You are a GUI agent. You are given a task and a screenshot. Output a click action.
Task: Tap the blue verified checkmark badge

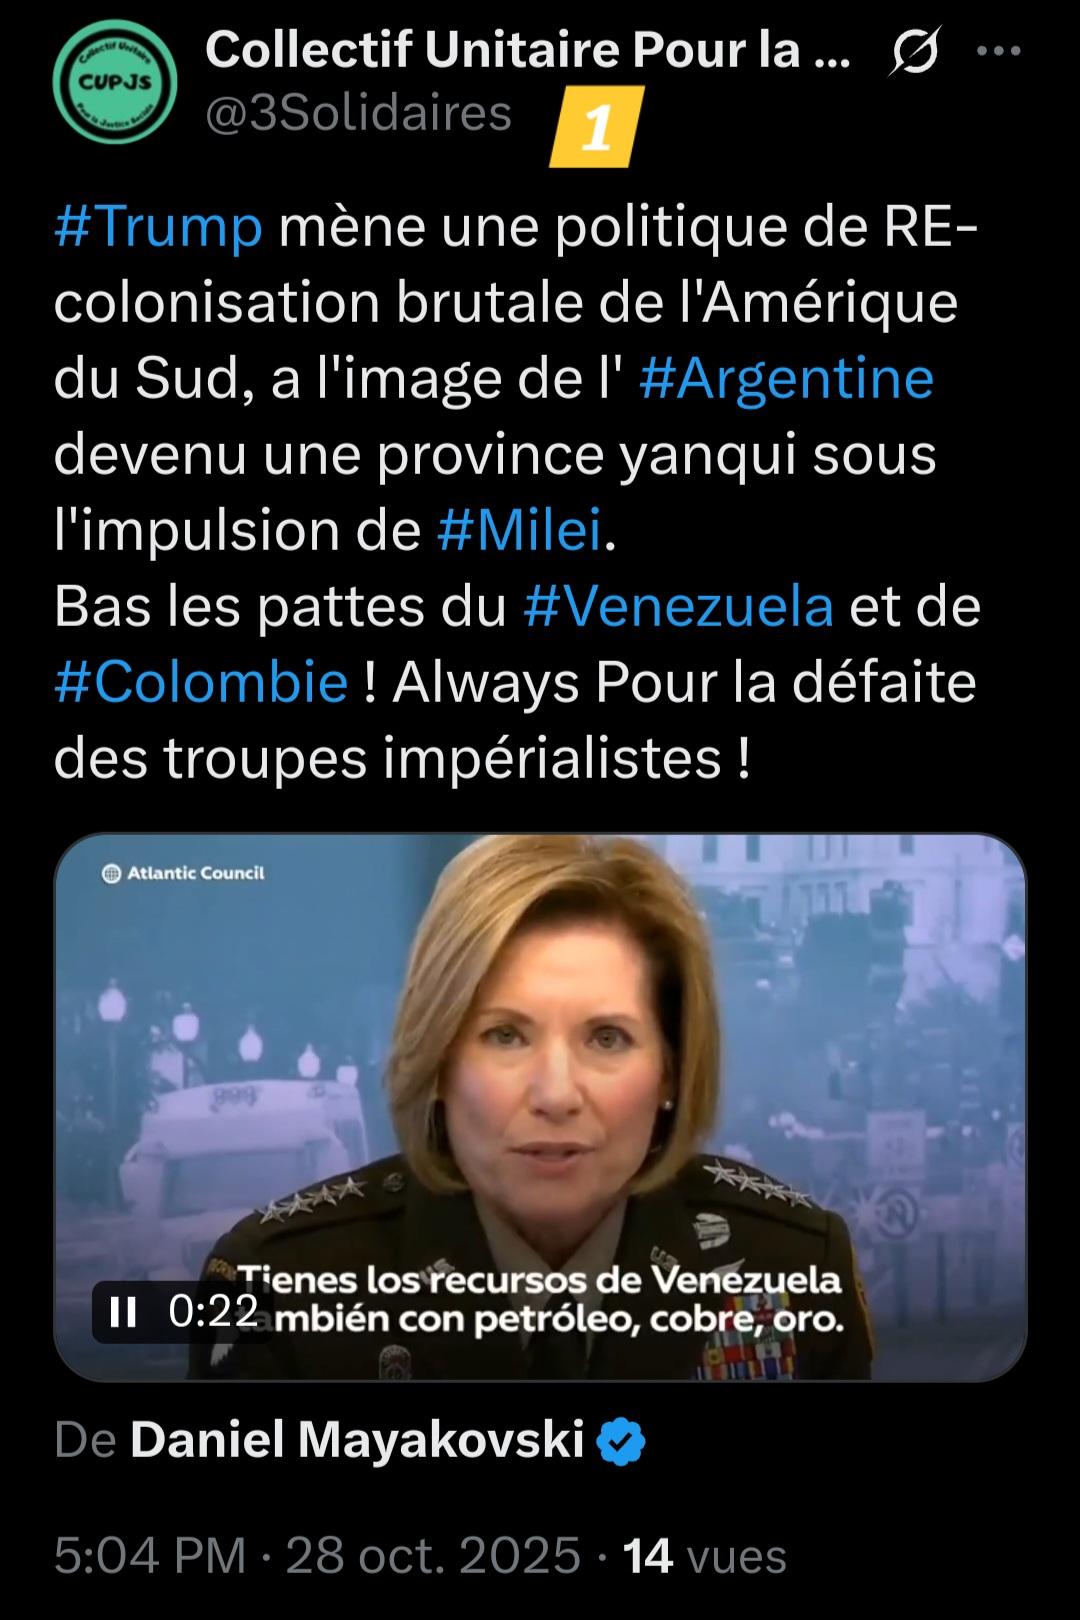[621, 1442]
